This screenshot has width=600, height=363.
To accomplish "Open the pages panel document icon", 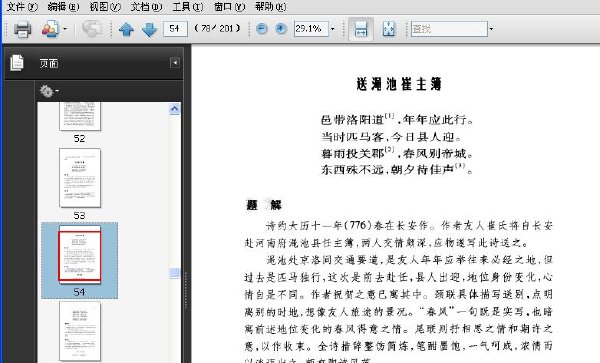I will (17, 63).
